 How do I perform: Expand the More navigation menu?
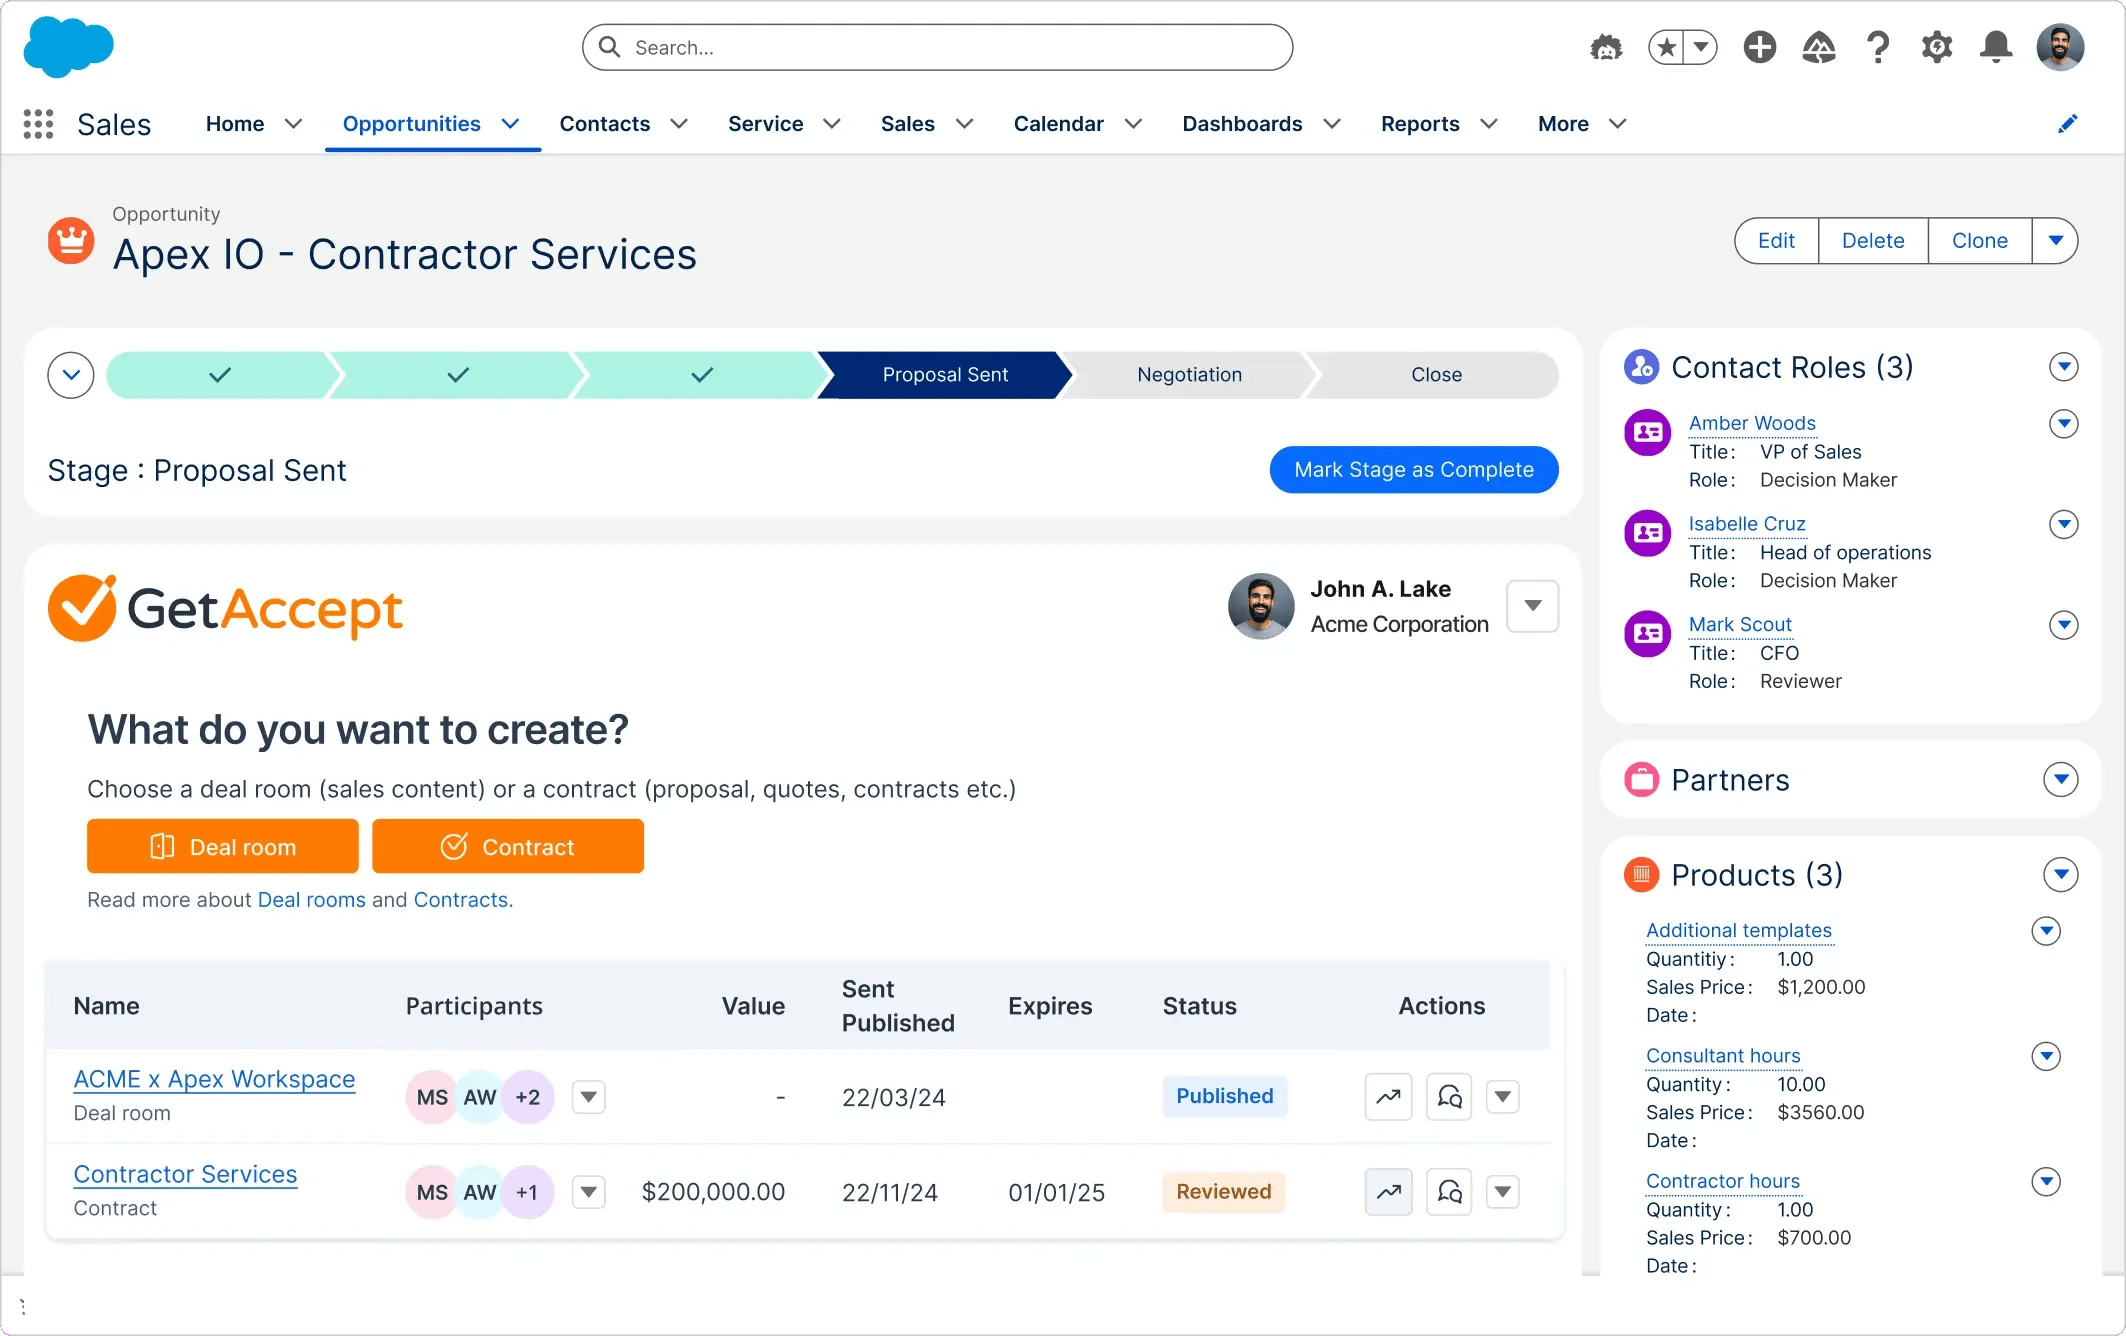(1582, 124)
